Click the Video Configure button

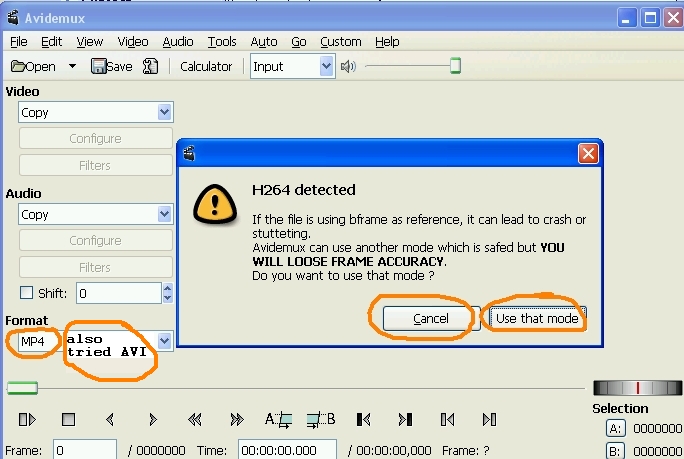pos(96,138)
